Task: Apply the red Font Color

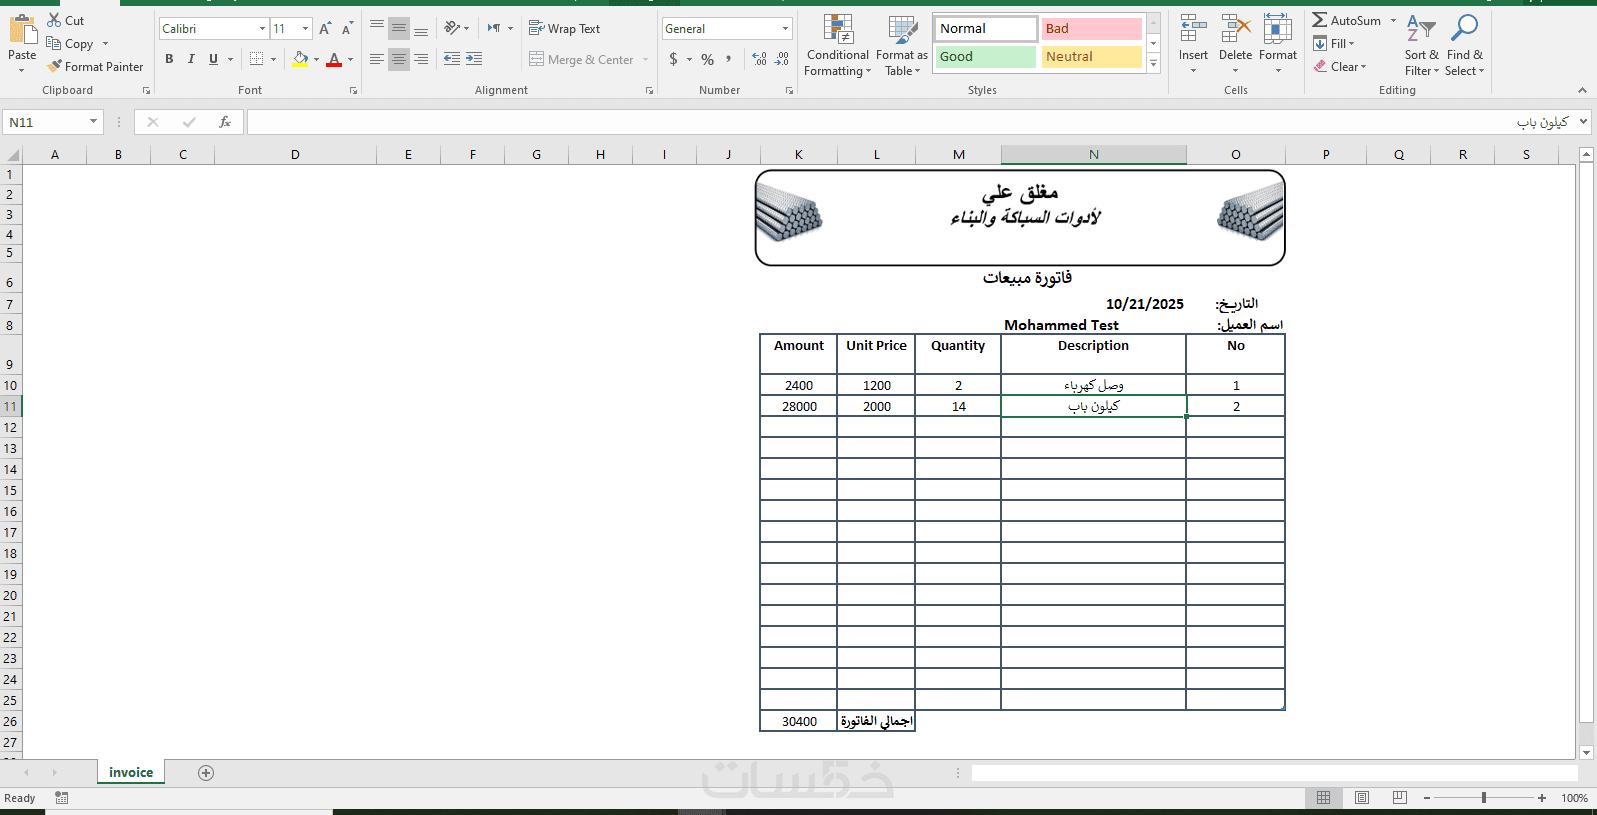Action: [x=334, y=59]
